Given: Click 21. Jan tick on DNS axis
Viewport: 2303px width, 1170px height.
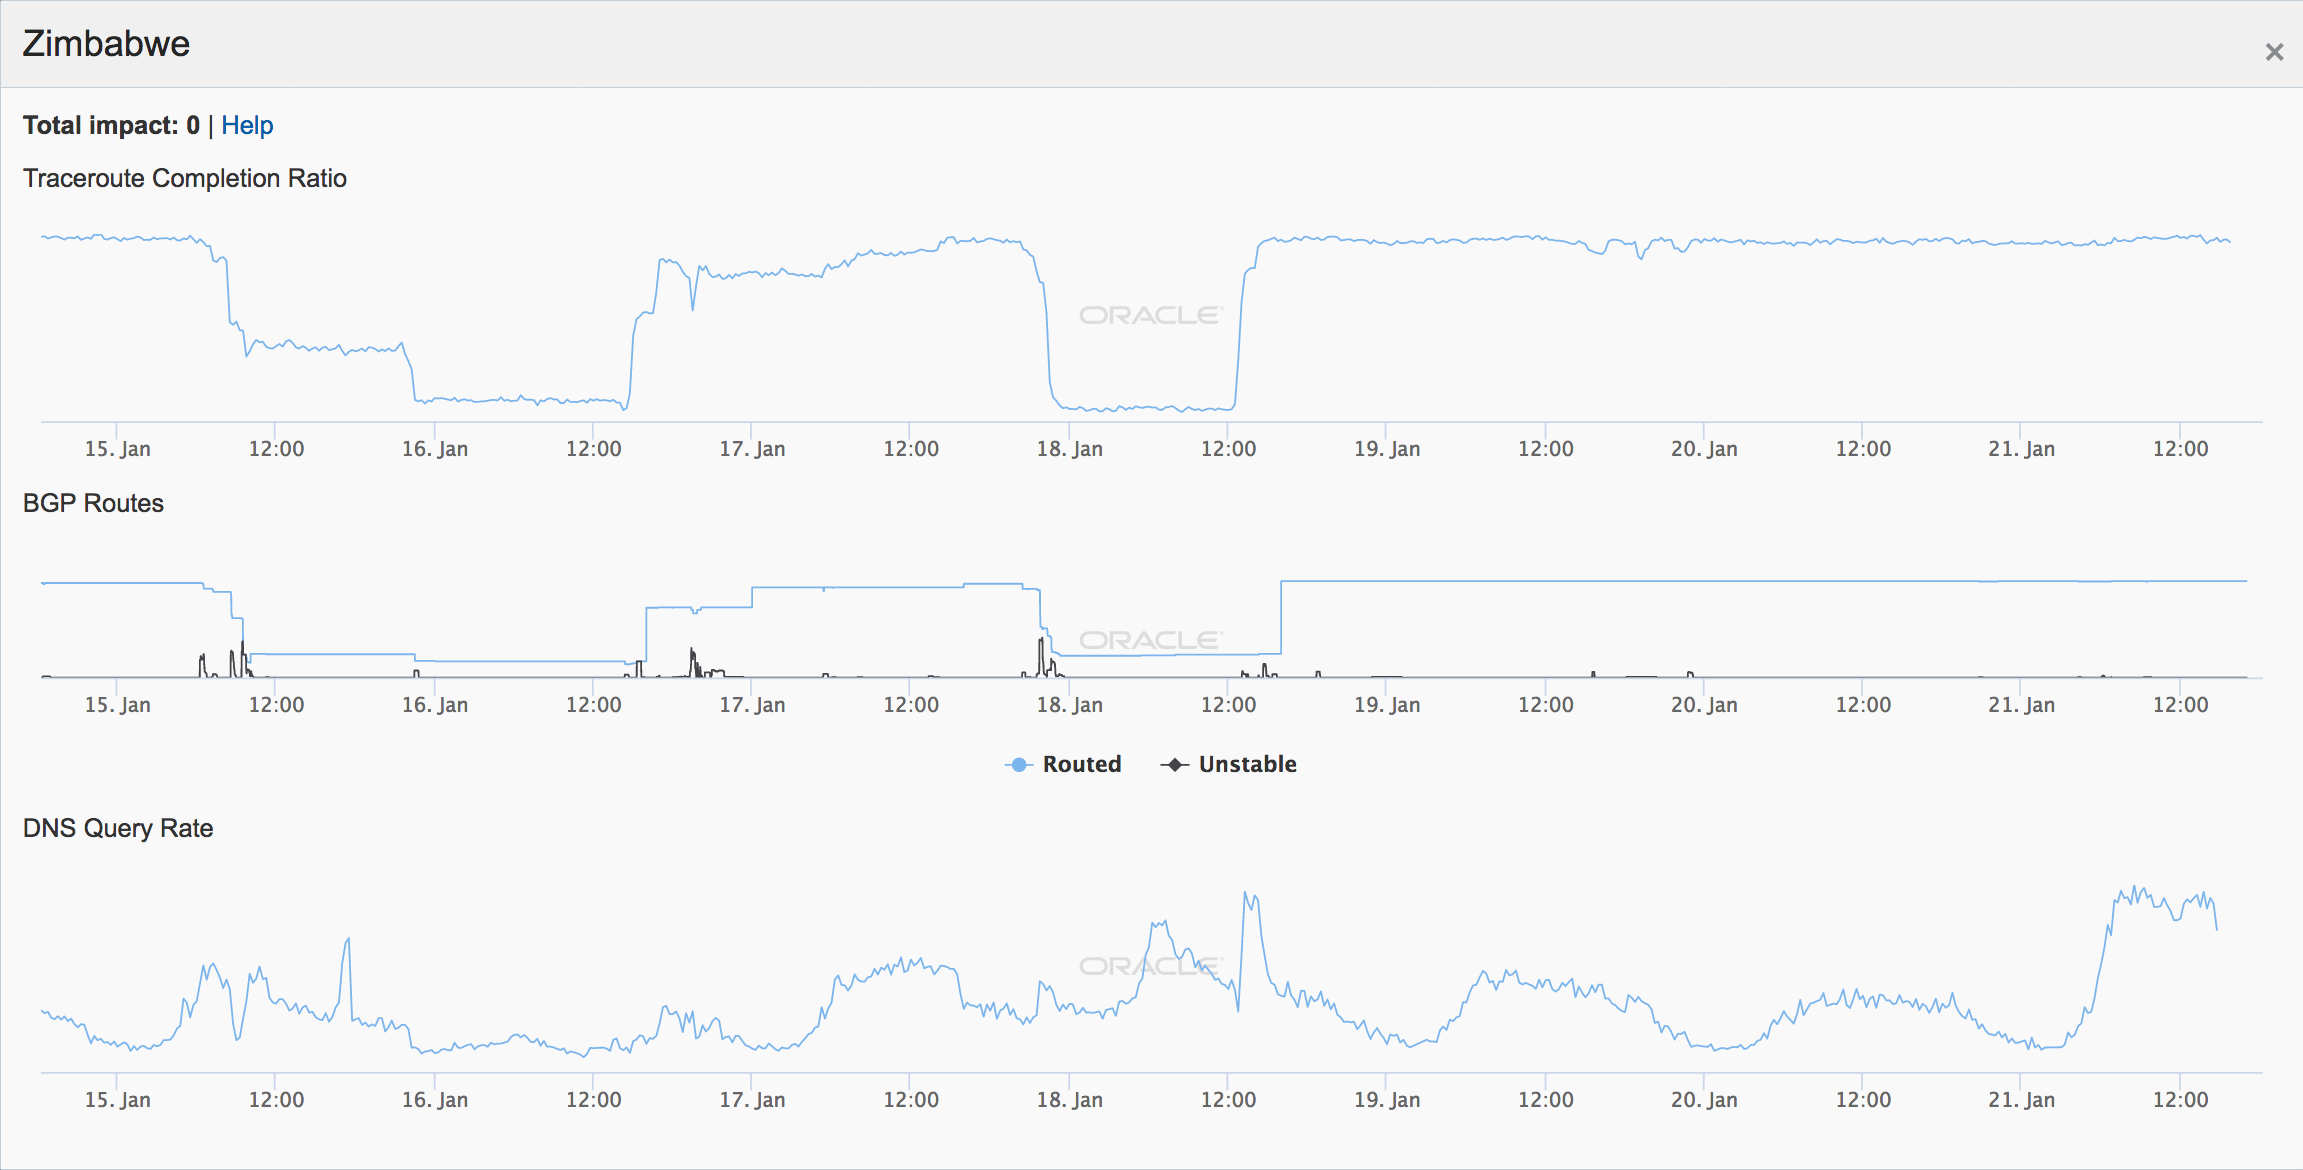Looking at the screenshot, I should tap(2021, 1100).
